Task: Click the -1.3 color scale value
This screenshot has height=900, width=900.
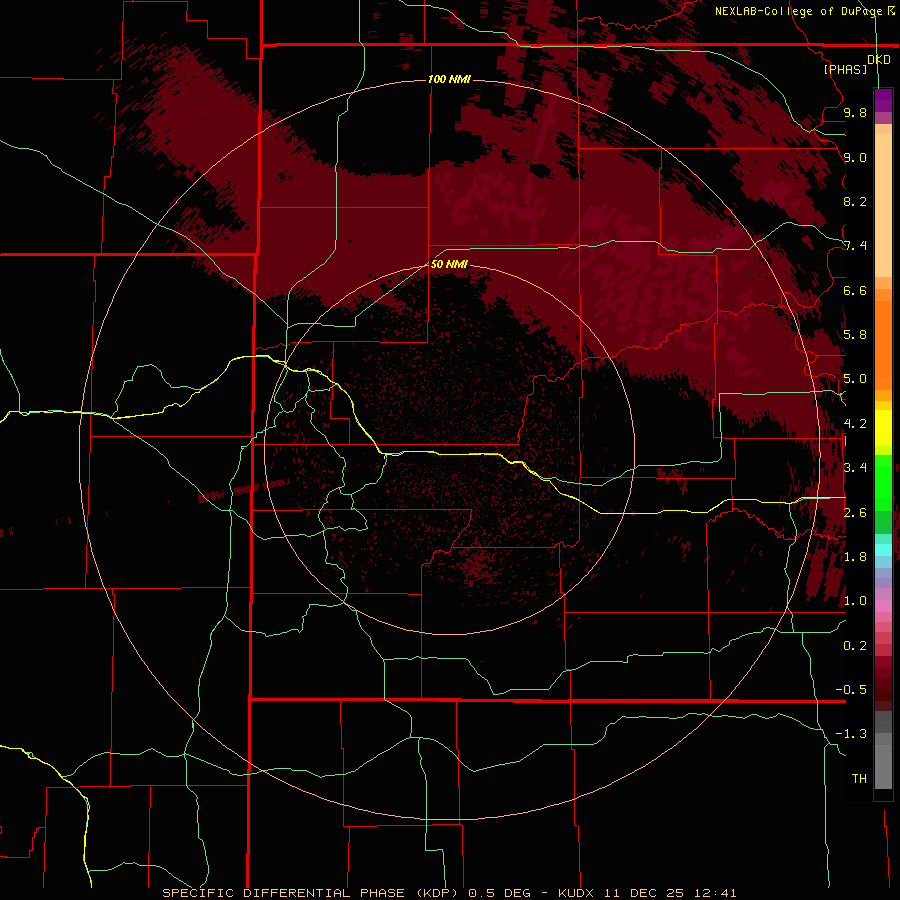Action: (851, 734)
